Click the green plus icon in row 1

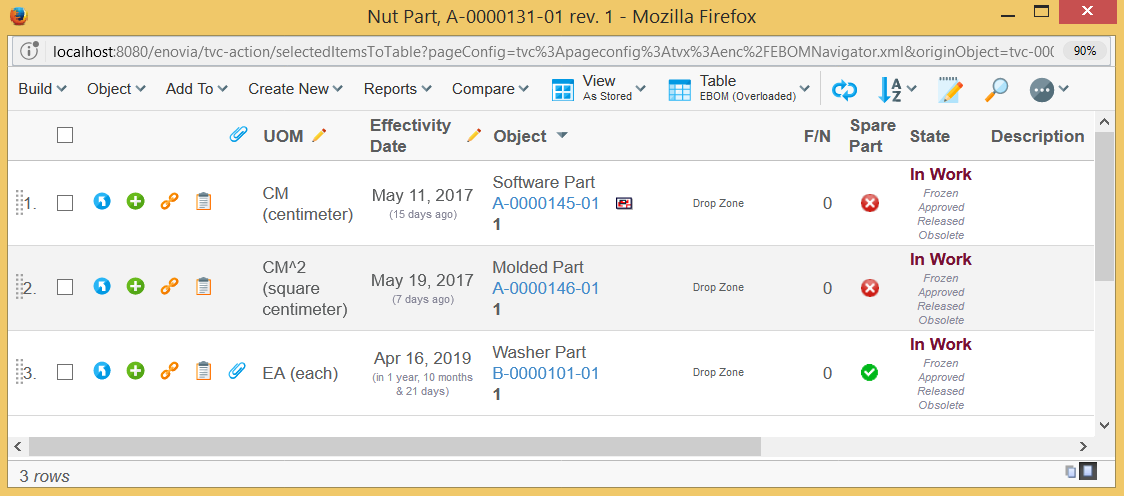[x=136, y=202]
